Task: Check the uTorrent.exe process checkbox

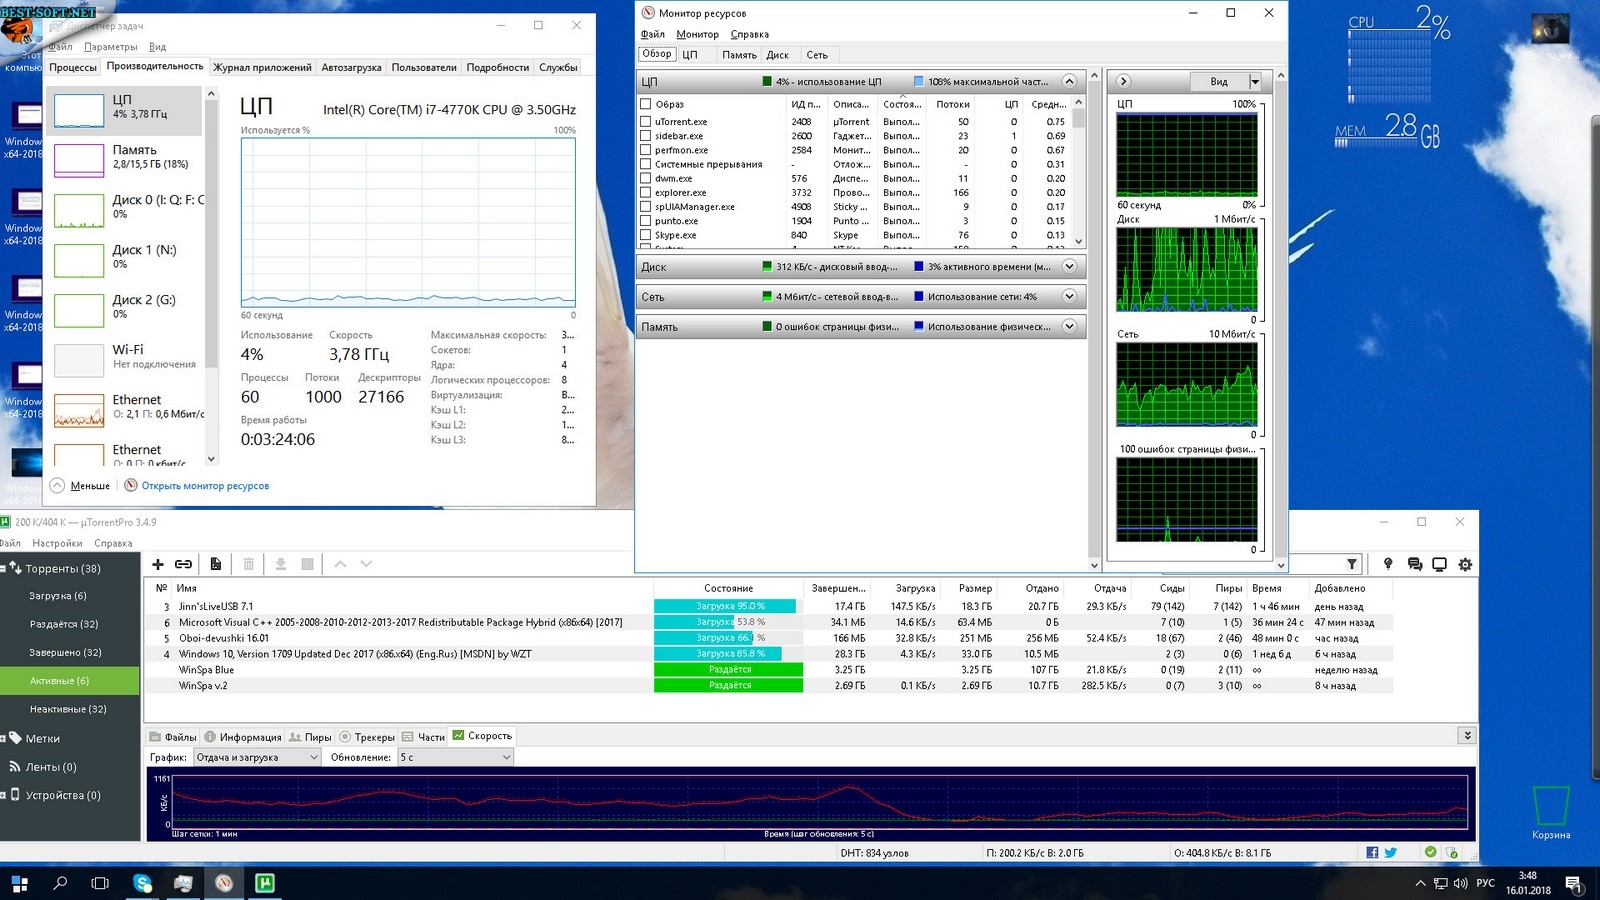Action: point(646,122)
